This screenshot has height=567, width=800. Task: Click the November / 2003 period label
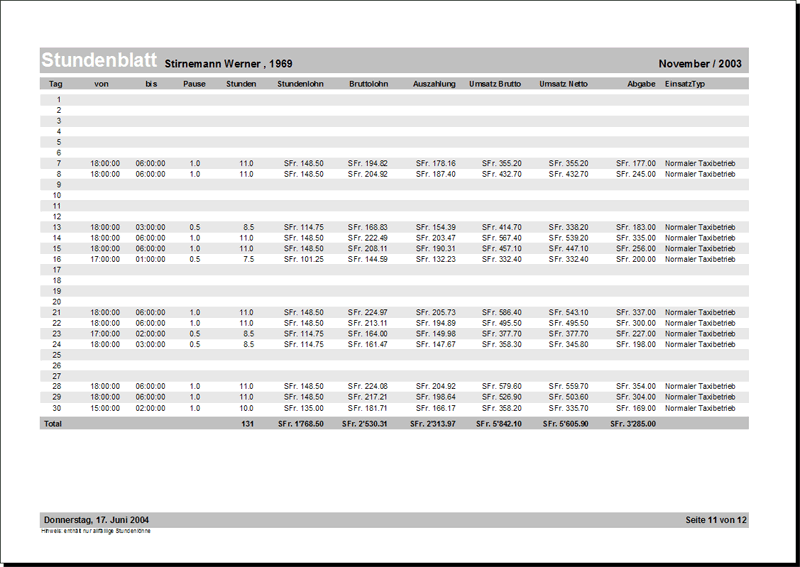(700, 64)
